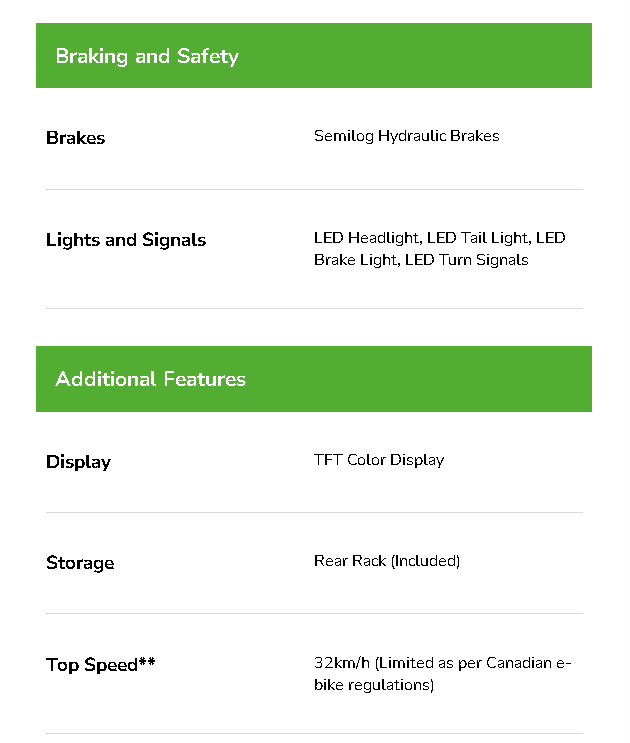Click the word Safety in green header
Screen dimensions: 630x743
pos(208,56)
